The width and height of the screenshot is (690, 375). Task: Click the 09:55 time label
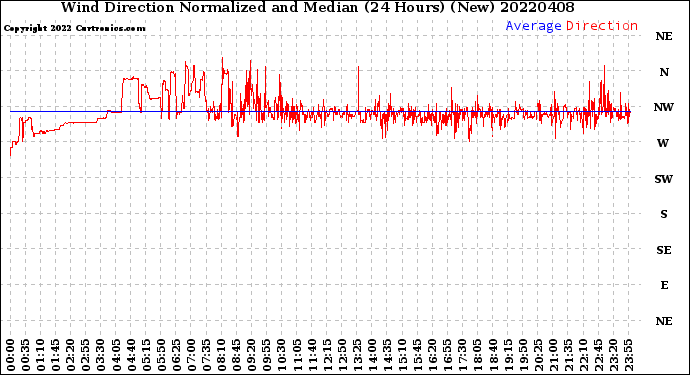tap(267, 355)
